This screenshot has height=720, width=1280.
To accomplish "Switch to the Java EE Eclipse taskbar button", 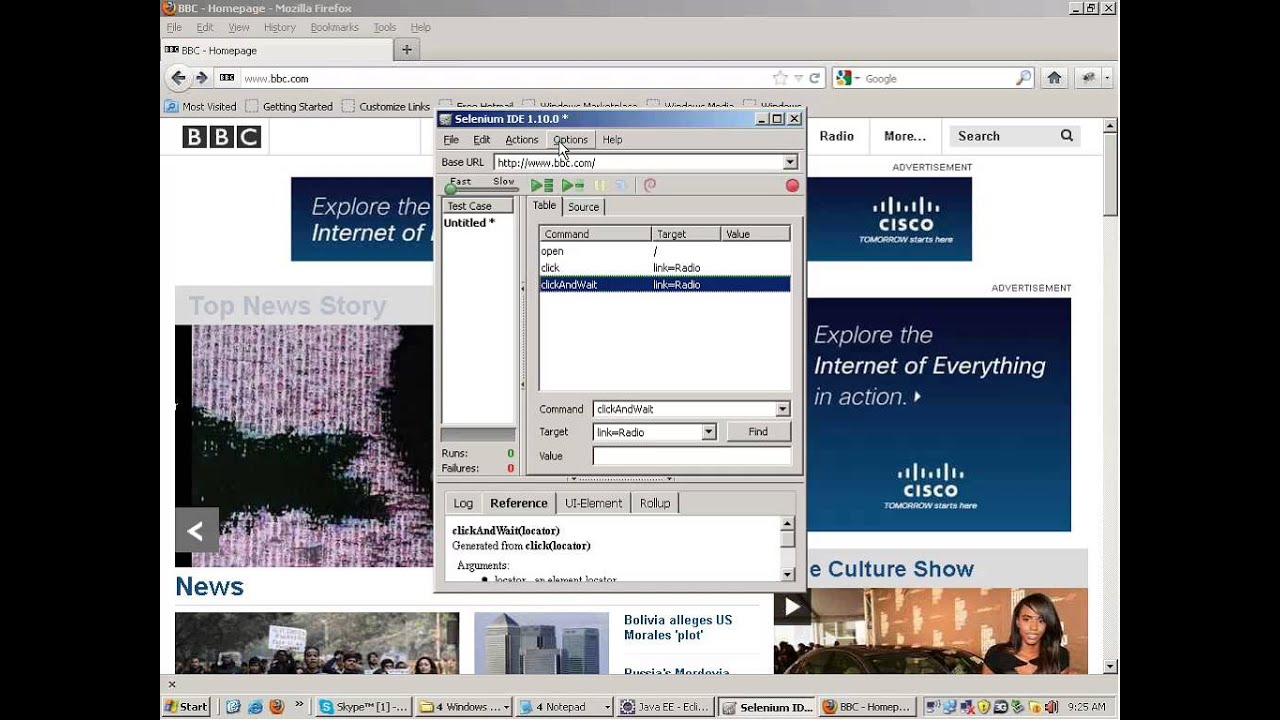I will (x=666, y=706).
